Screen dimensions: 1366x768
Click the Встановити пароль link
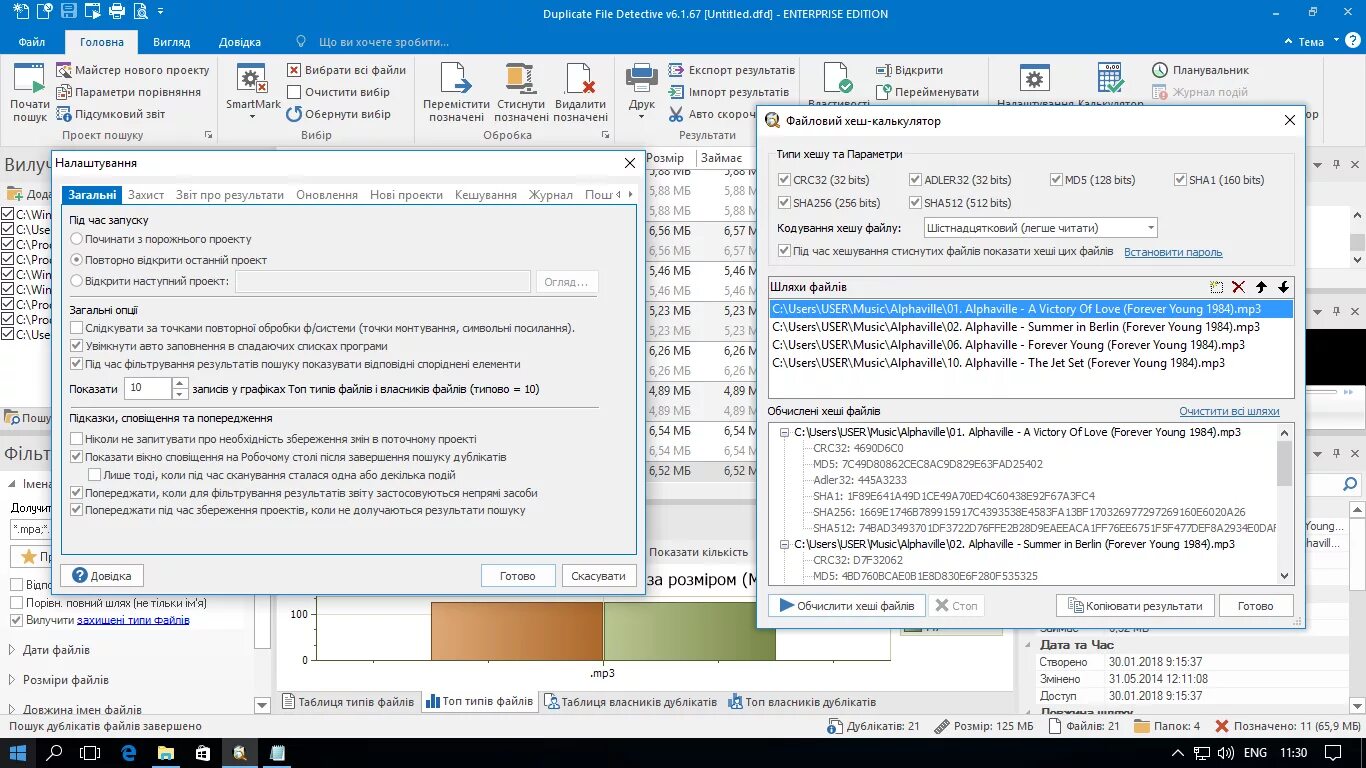(1173, 252)
